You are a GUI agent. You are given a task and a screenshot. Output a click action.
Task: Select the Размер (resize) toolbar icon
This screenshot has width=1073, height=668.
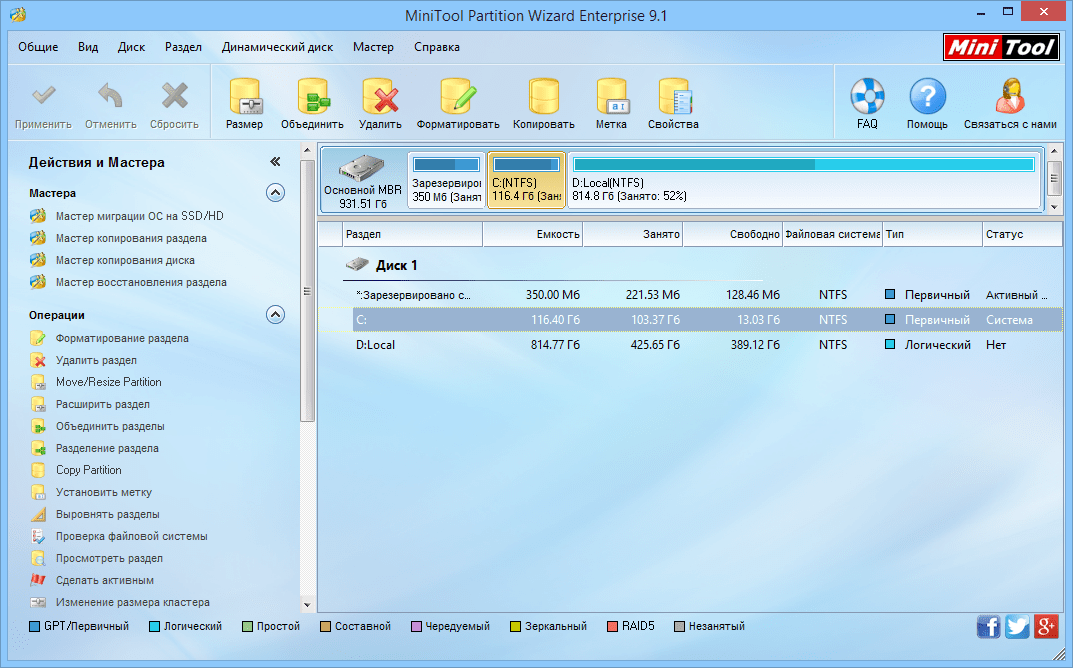point(244,101)
